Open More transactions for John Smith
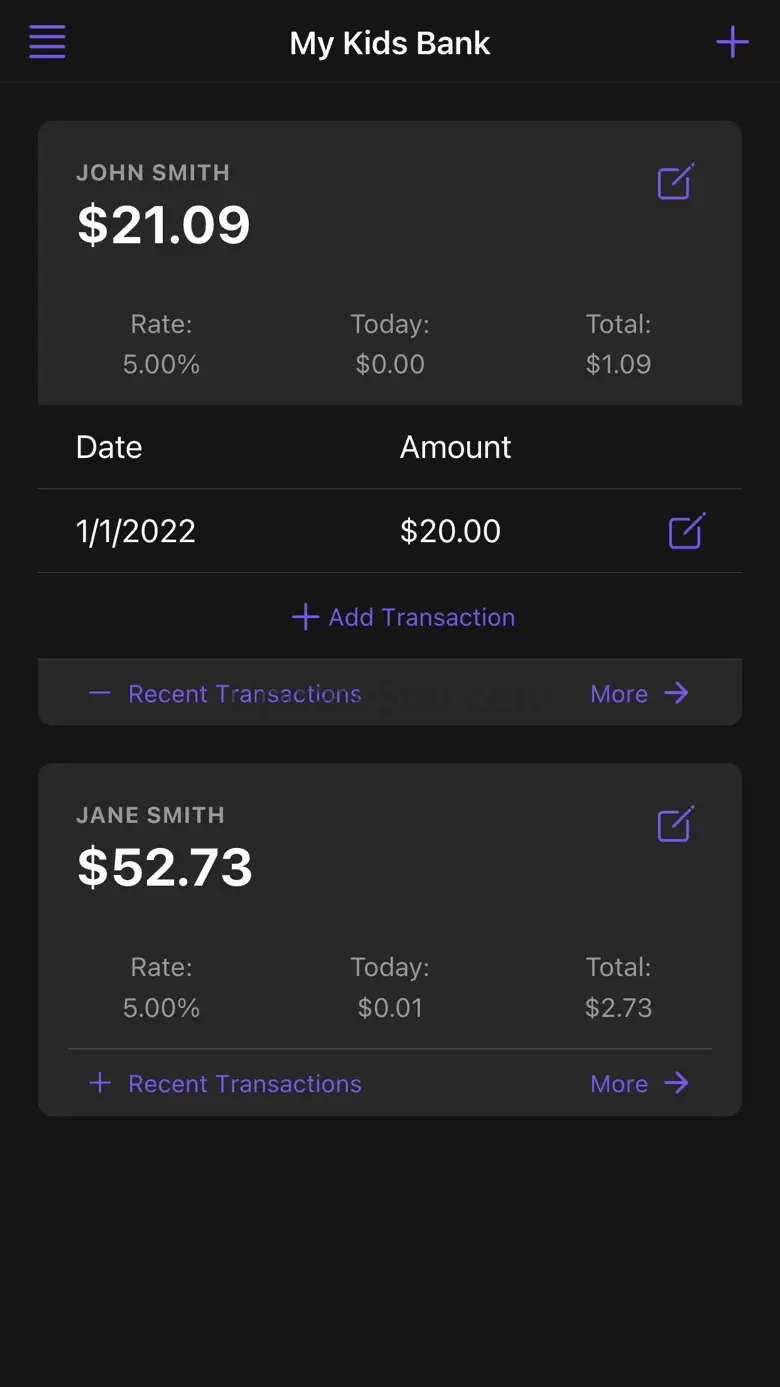The image size is (780, 1387). [619, 694]
